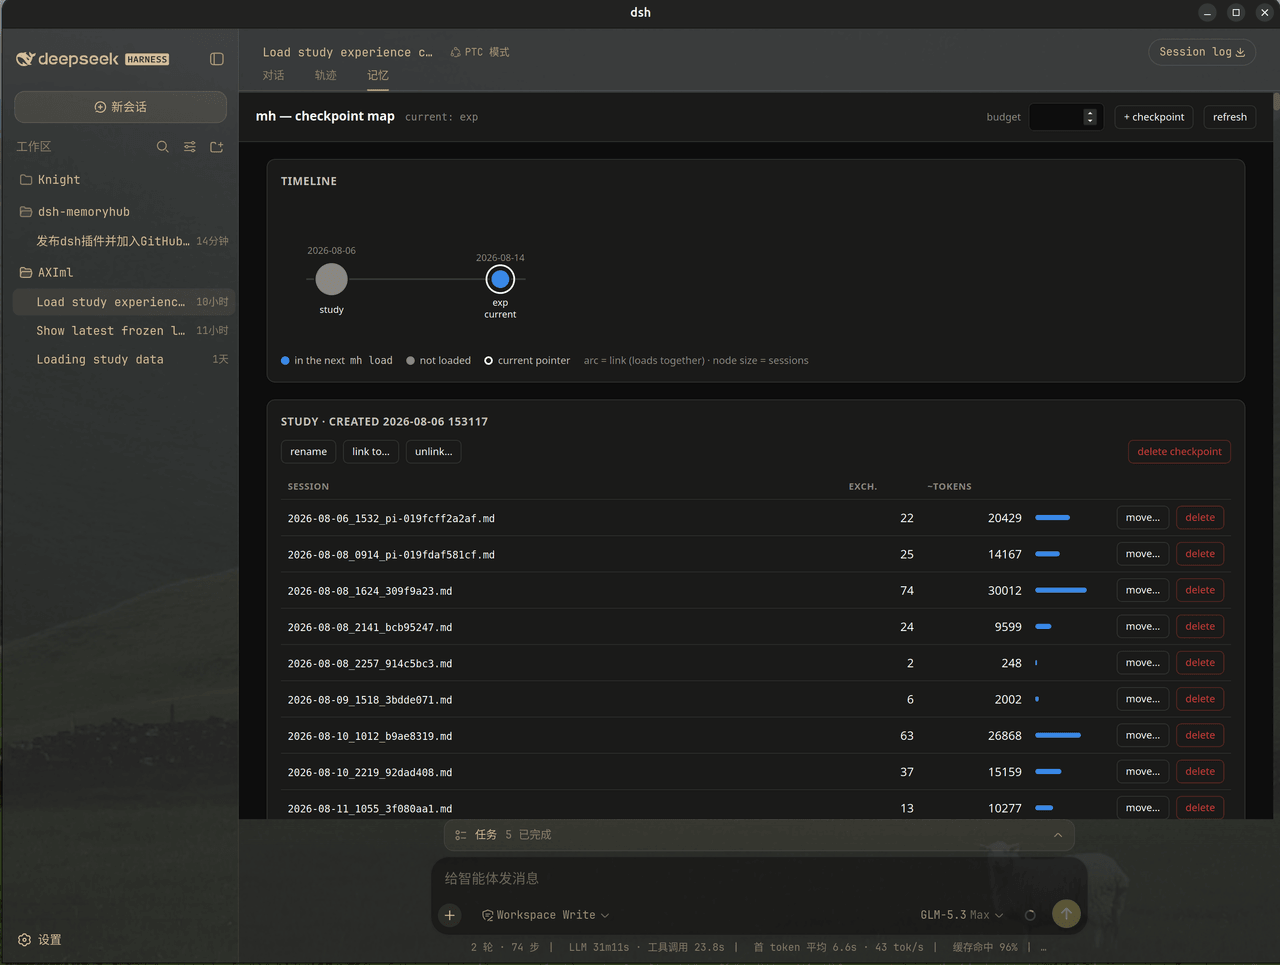Click the search icon in workspace header
The width and height of the screenshot is (1280, 965).
click(163, 147)
